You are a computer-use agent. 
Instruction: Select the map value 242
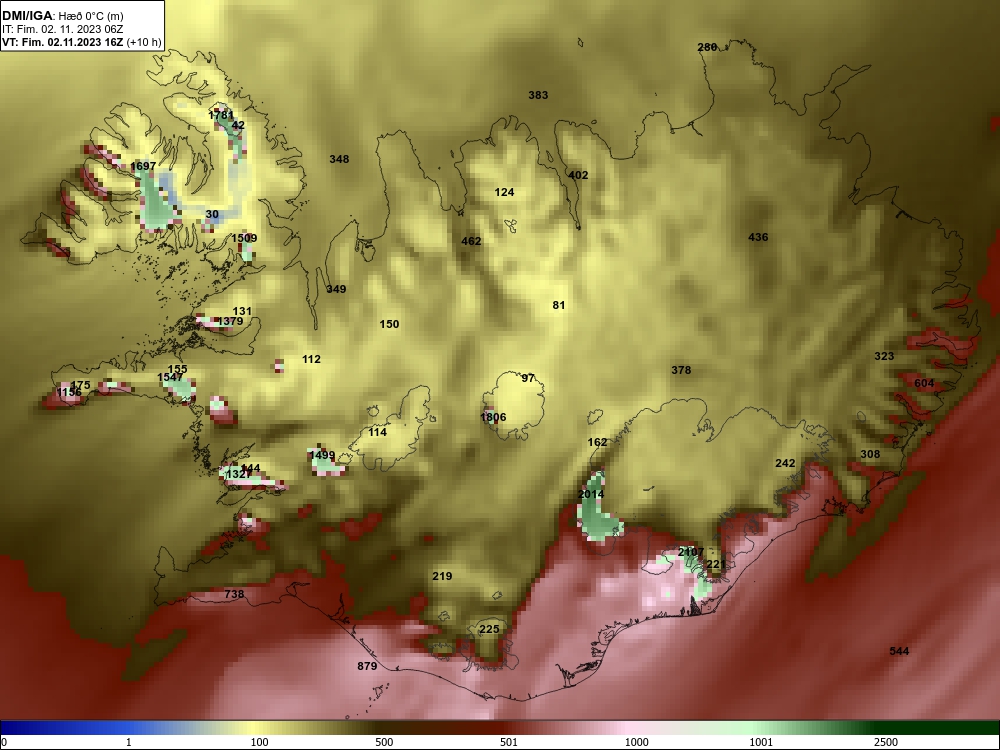786,463
